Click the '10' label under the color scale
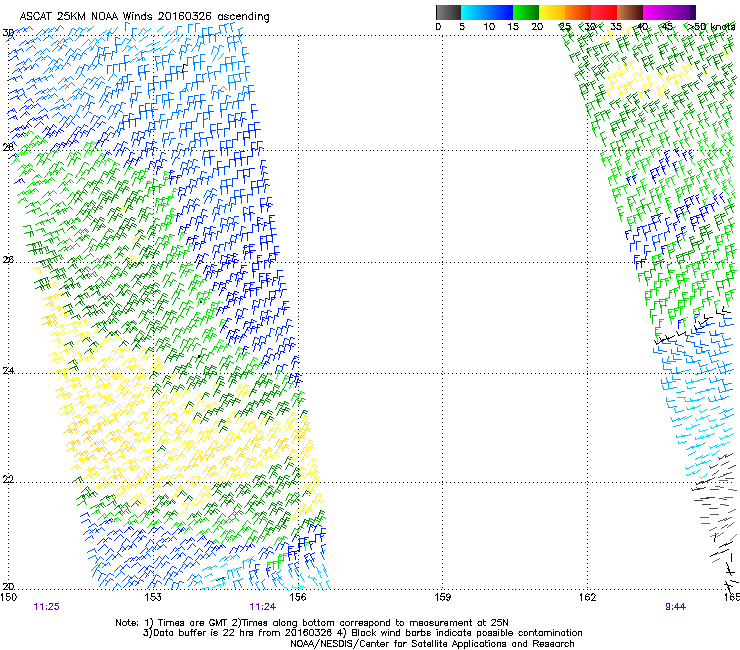This screenshot has height=650, width=740. pyautogui.click(x=489, y=27)
